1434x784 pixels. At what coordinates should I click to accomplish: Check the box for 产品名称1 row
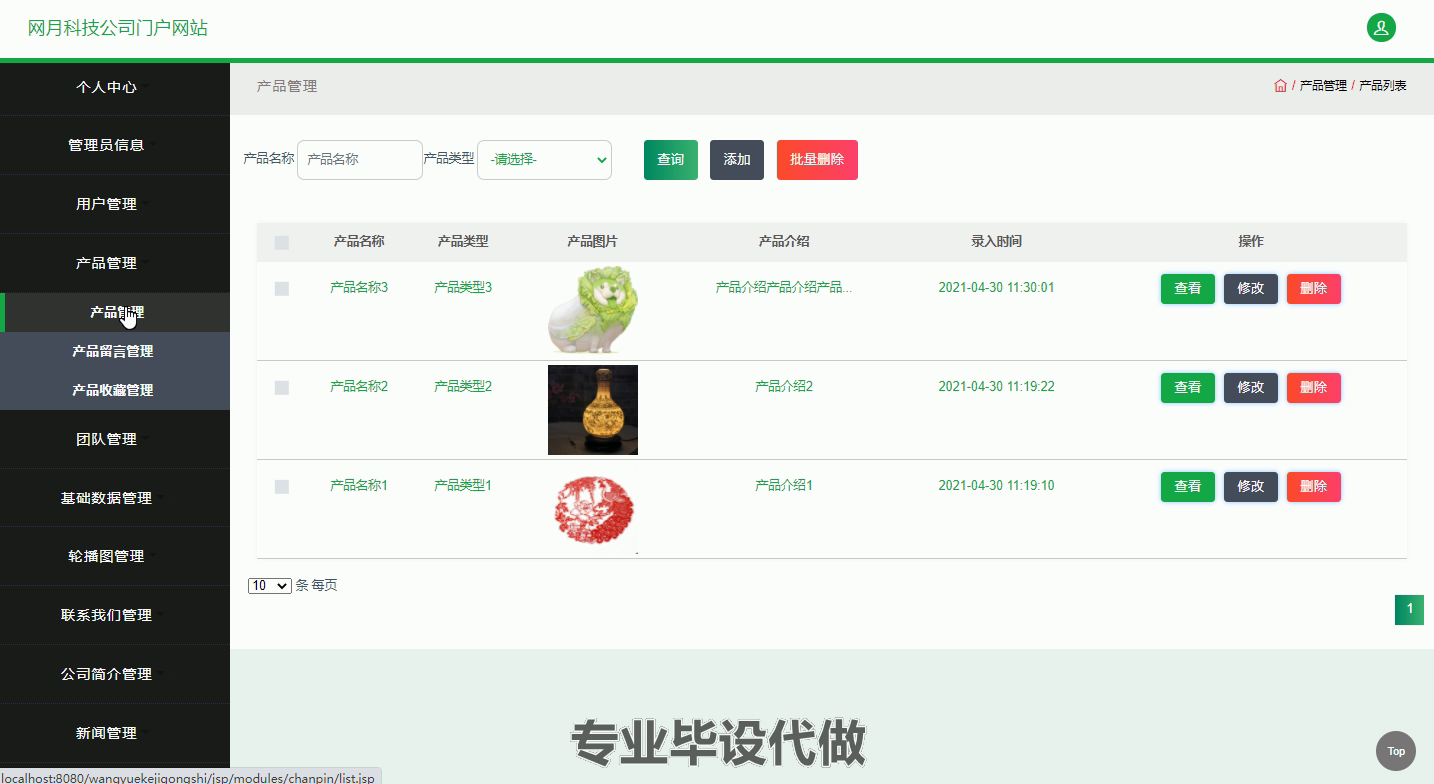click(282, 487)
